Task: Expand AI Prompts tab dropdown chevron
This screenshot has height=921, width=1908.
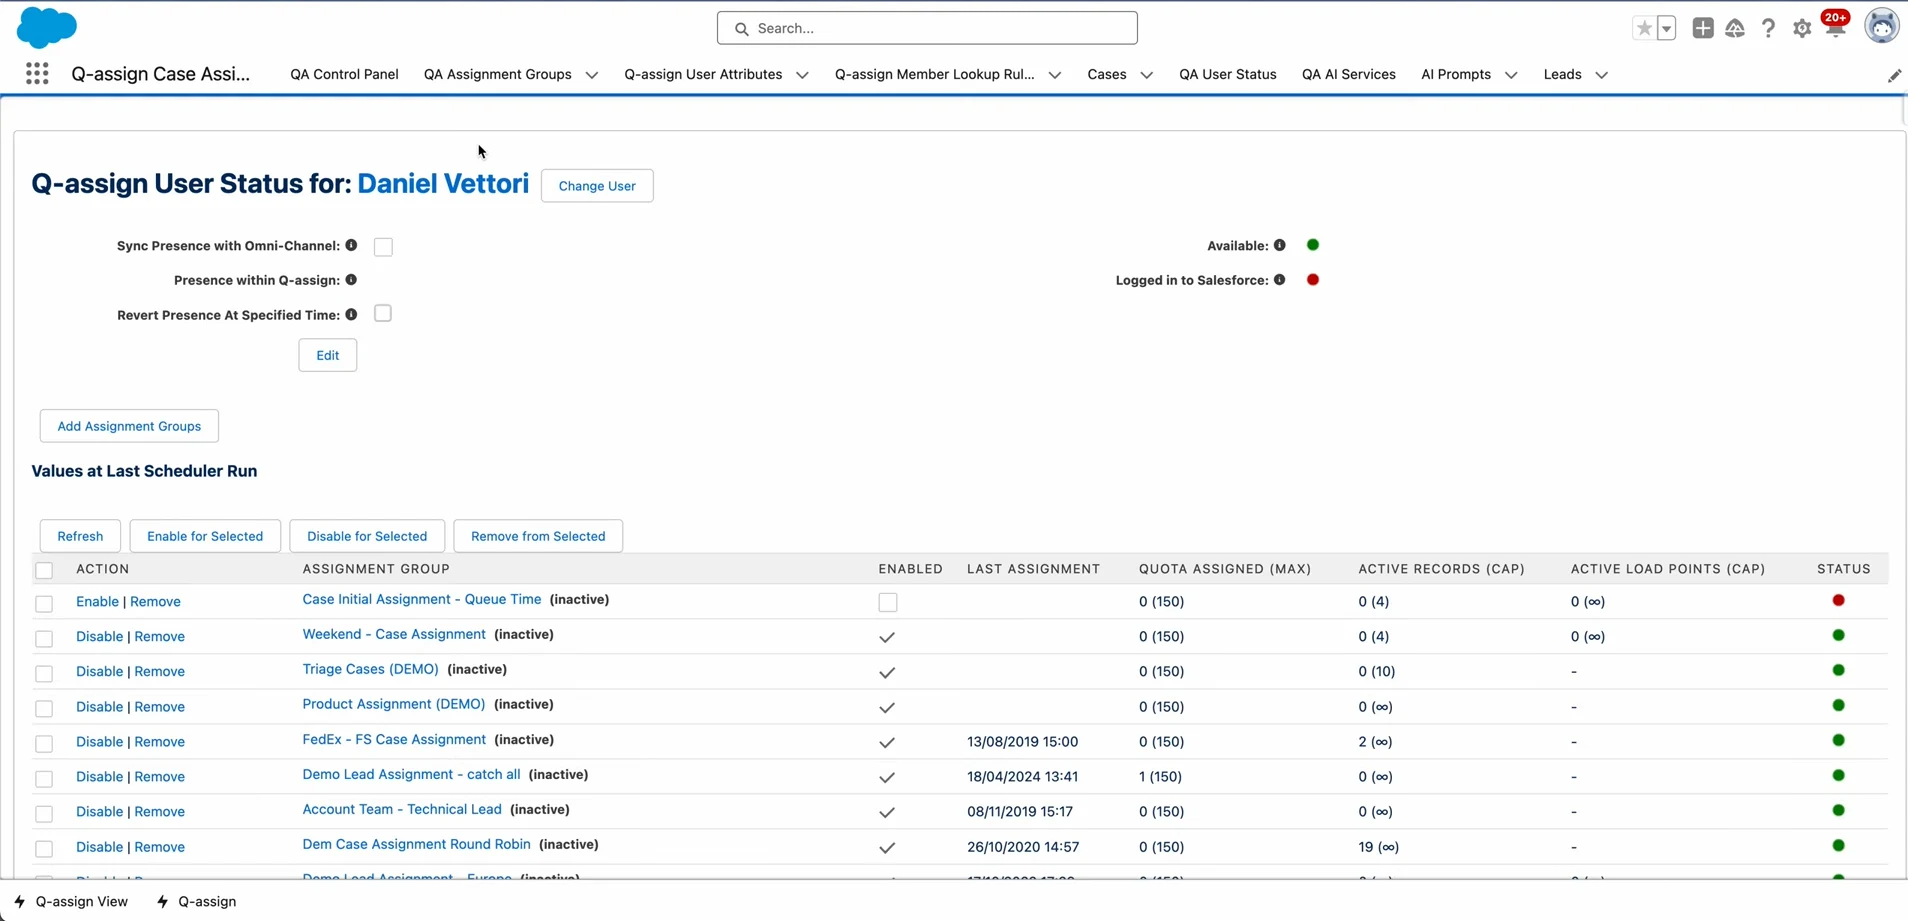Action: tap(1510, 75)
